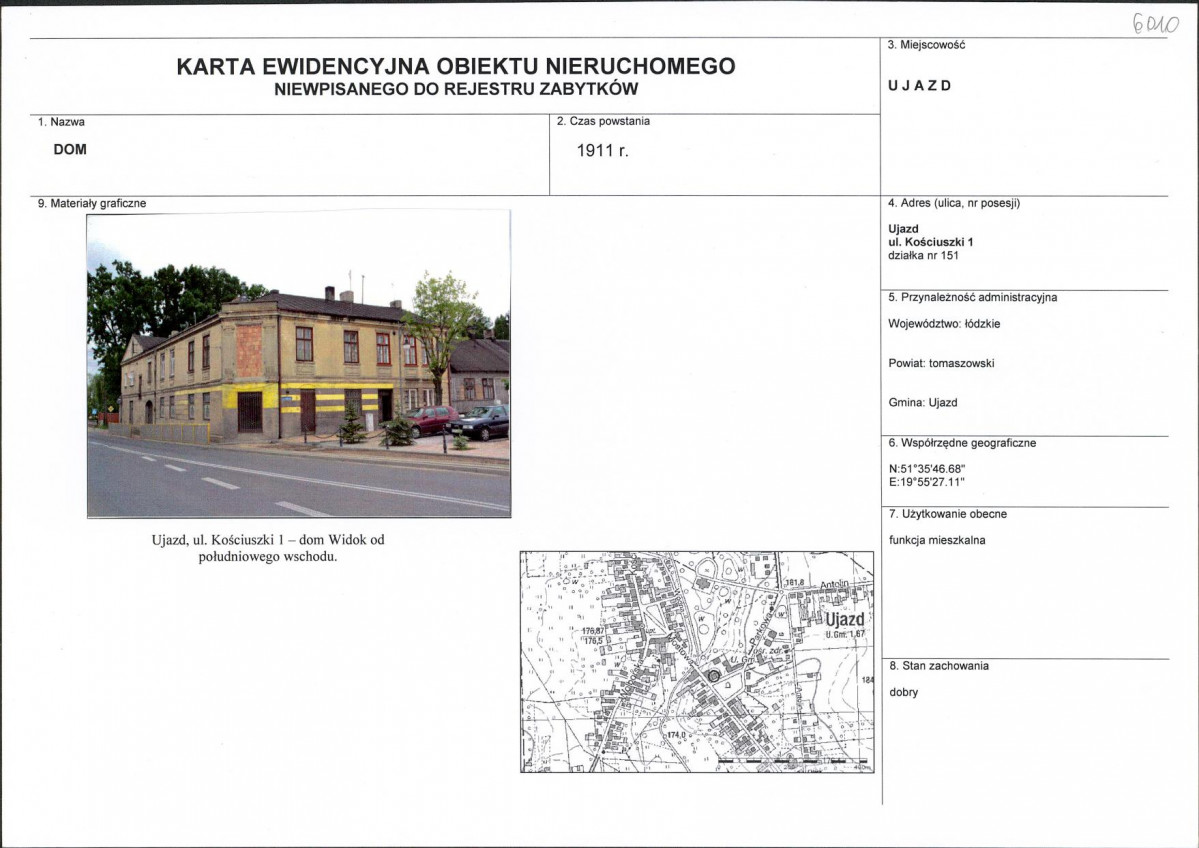
Task: Click the "8. Stan zachowania" label
Action: [x=939, y=666]
